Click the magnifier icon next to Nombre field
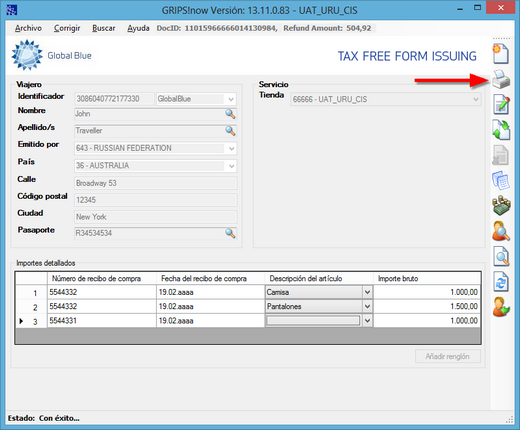Viewport: 520px width, 430px height. pos(230,114)
